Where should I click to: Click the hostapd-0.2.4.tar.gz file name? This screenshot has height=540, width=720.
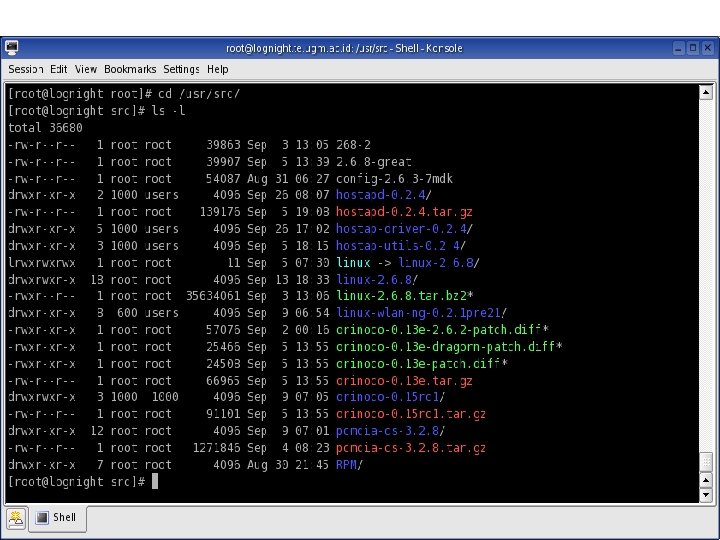pos(404,212)
